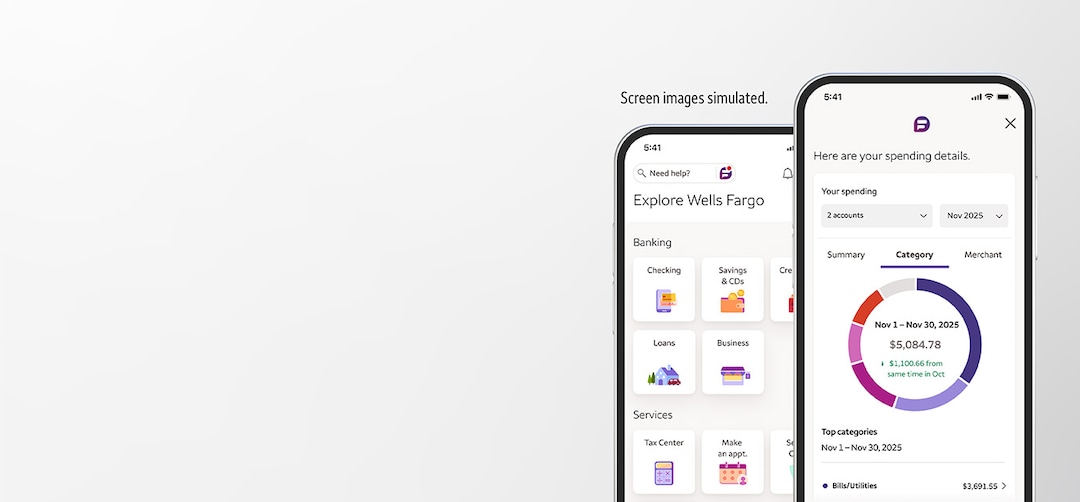Open the Loans house icon

tap(664, 374)
